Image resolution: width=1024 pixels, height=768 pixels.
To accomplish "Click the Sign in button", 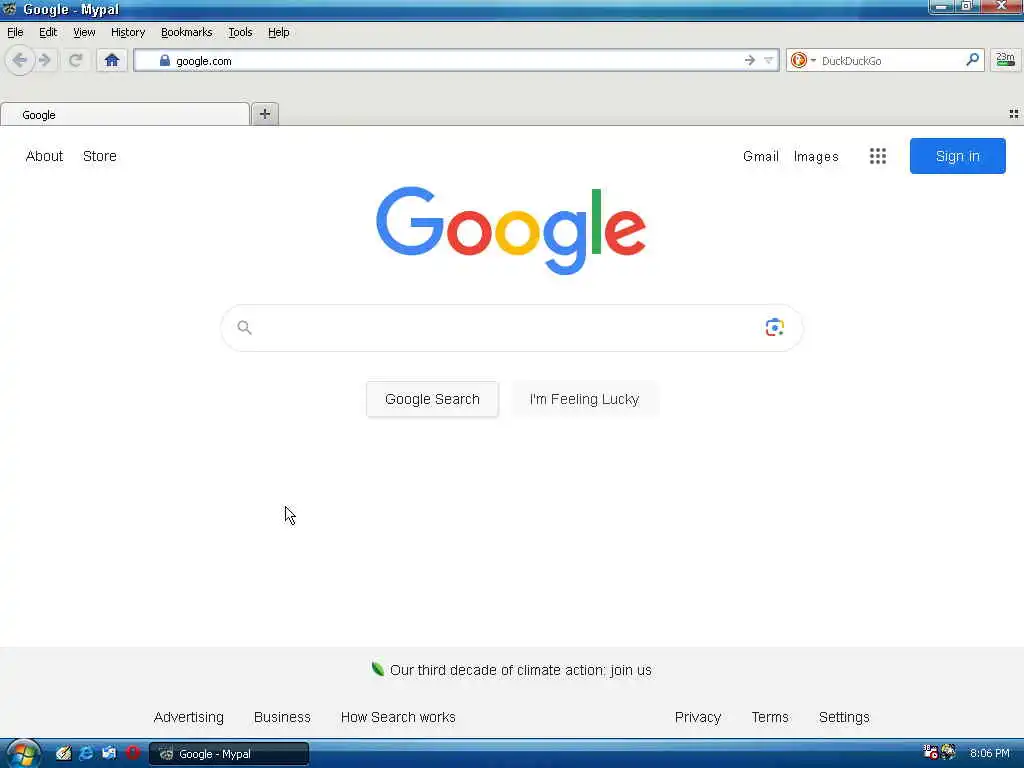I will click(957, 156).
